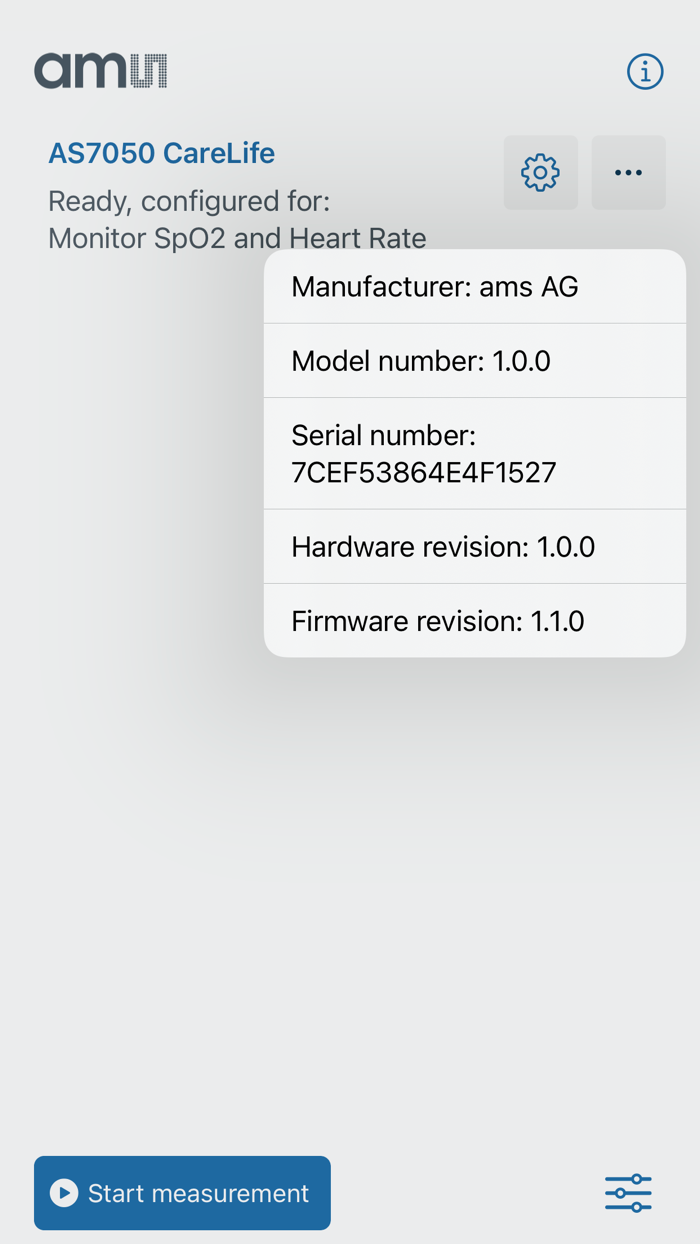Open the sliders adjustment icon

click(628, 1193)
